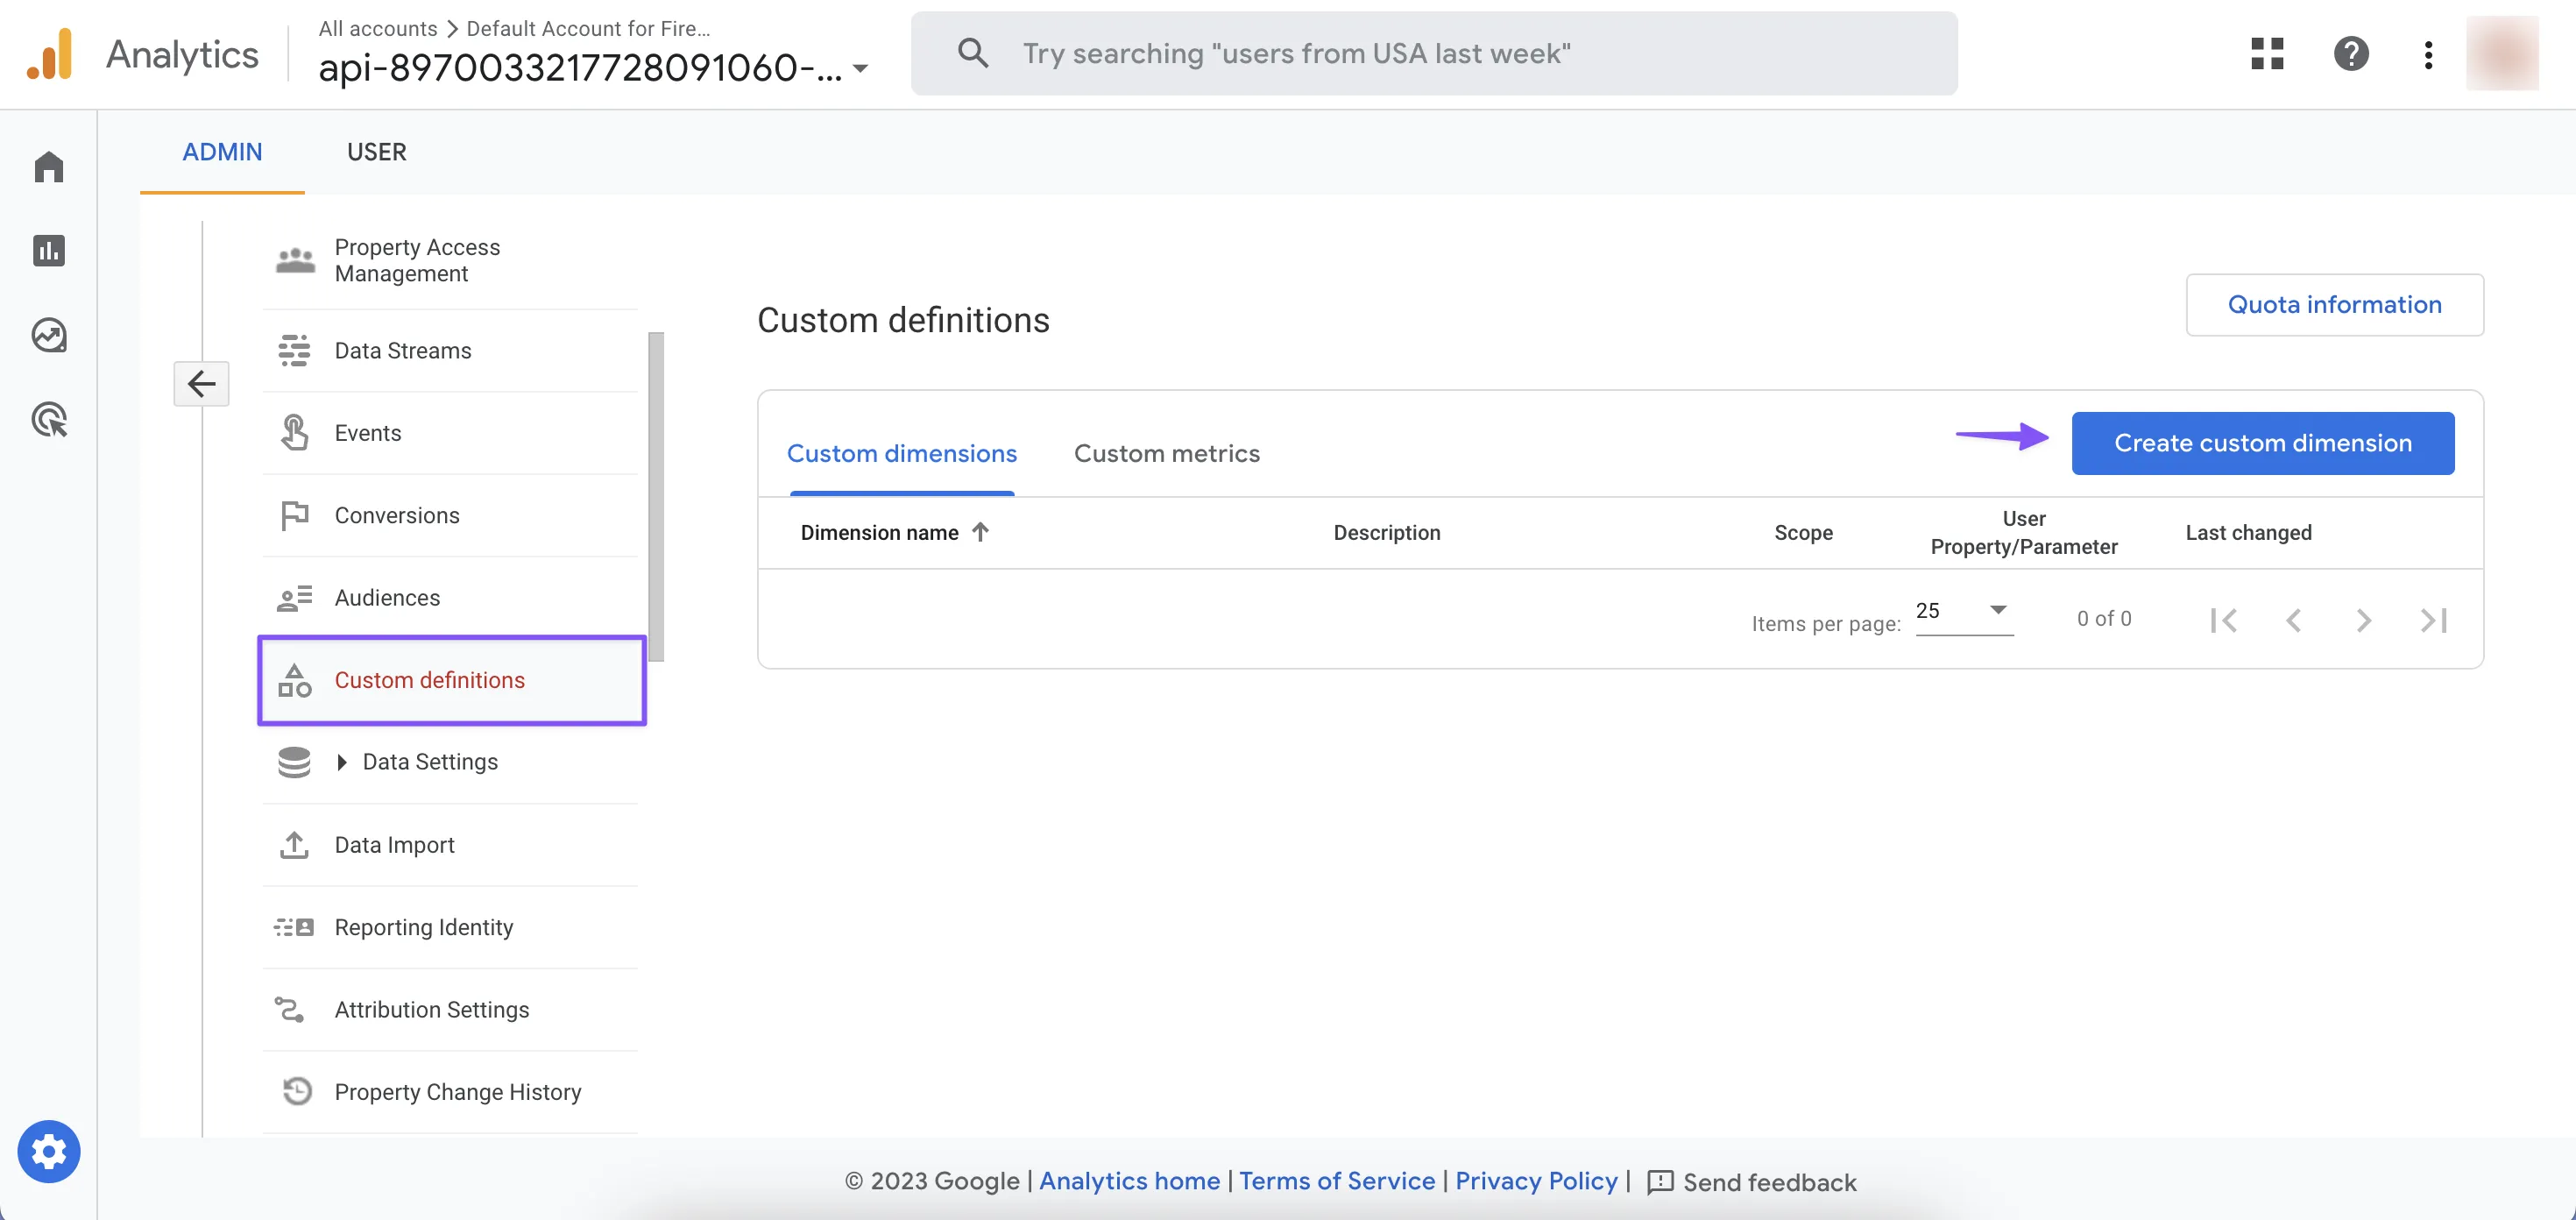2576x1220 pixels.
Task: Open the three-dot more options menu
Action: (2428, 53)
